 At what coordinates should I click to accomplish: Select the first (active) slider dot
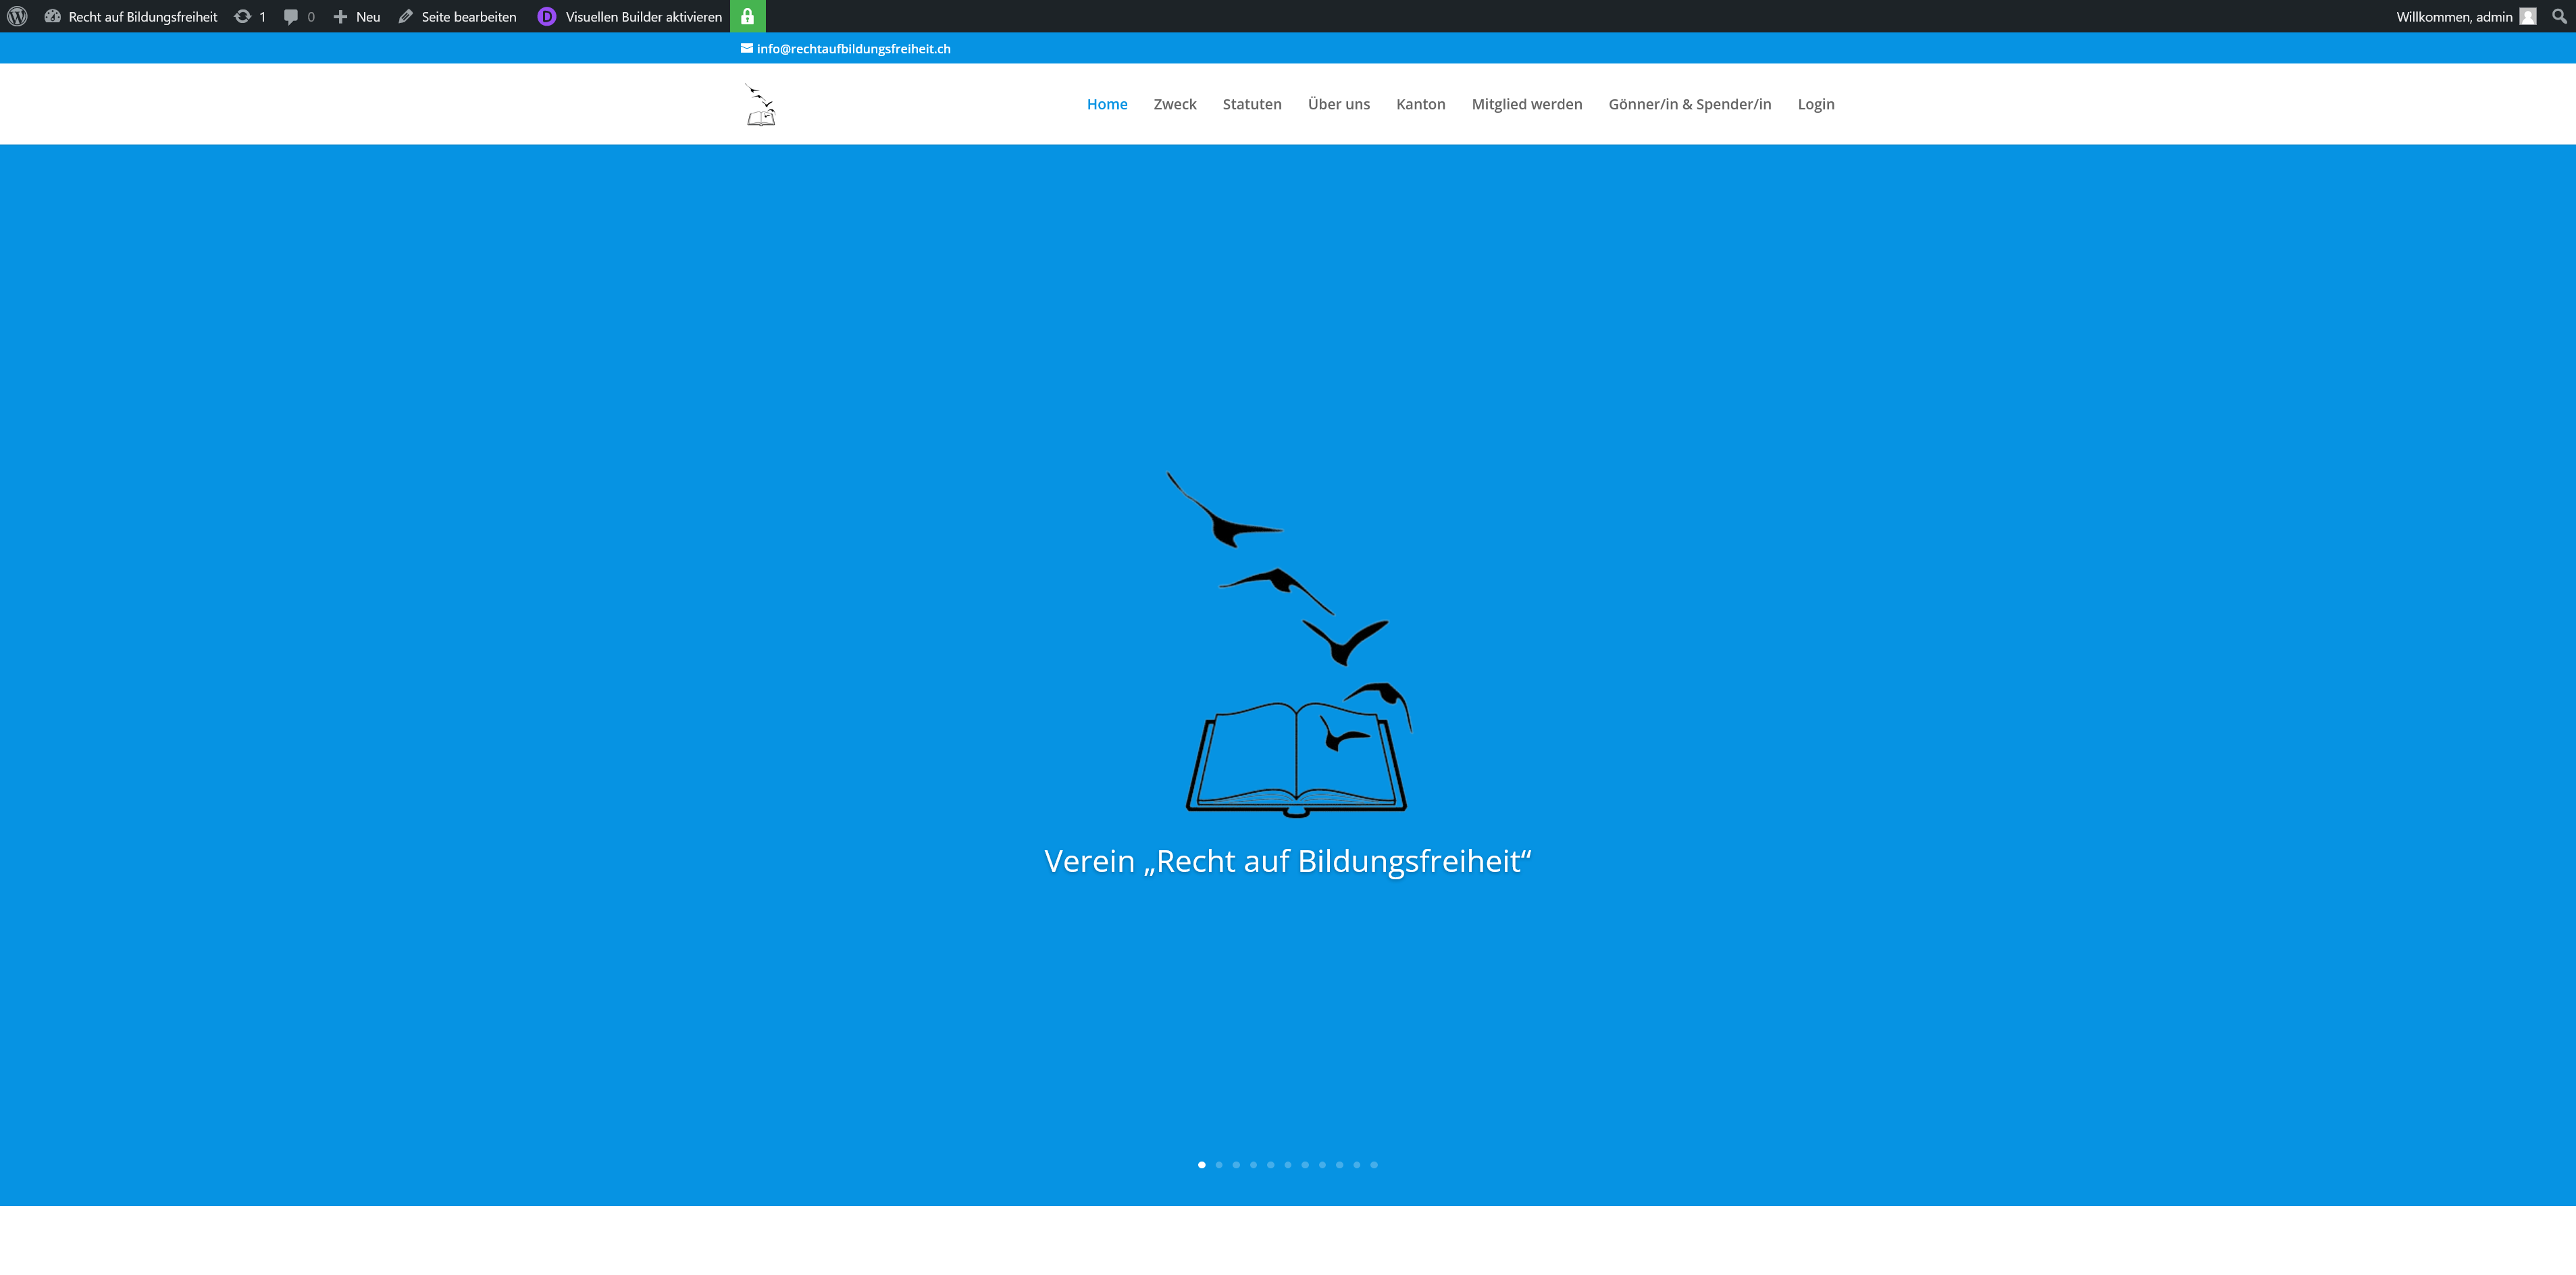click(x=1201, y=1165)
